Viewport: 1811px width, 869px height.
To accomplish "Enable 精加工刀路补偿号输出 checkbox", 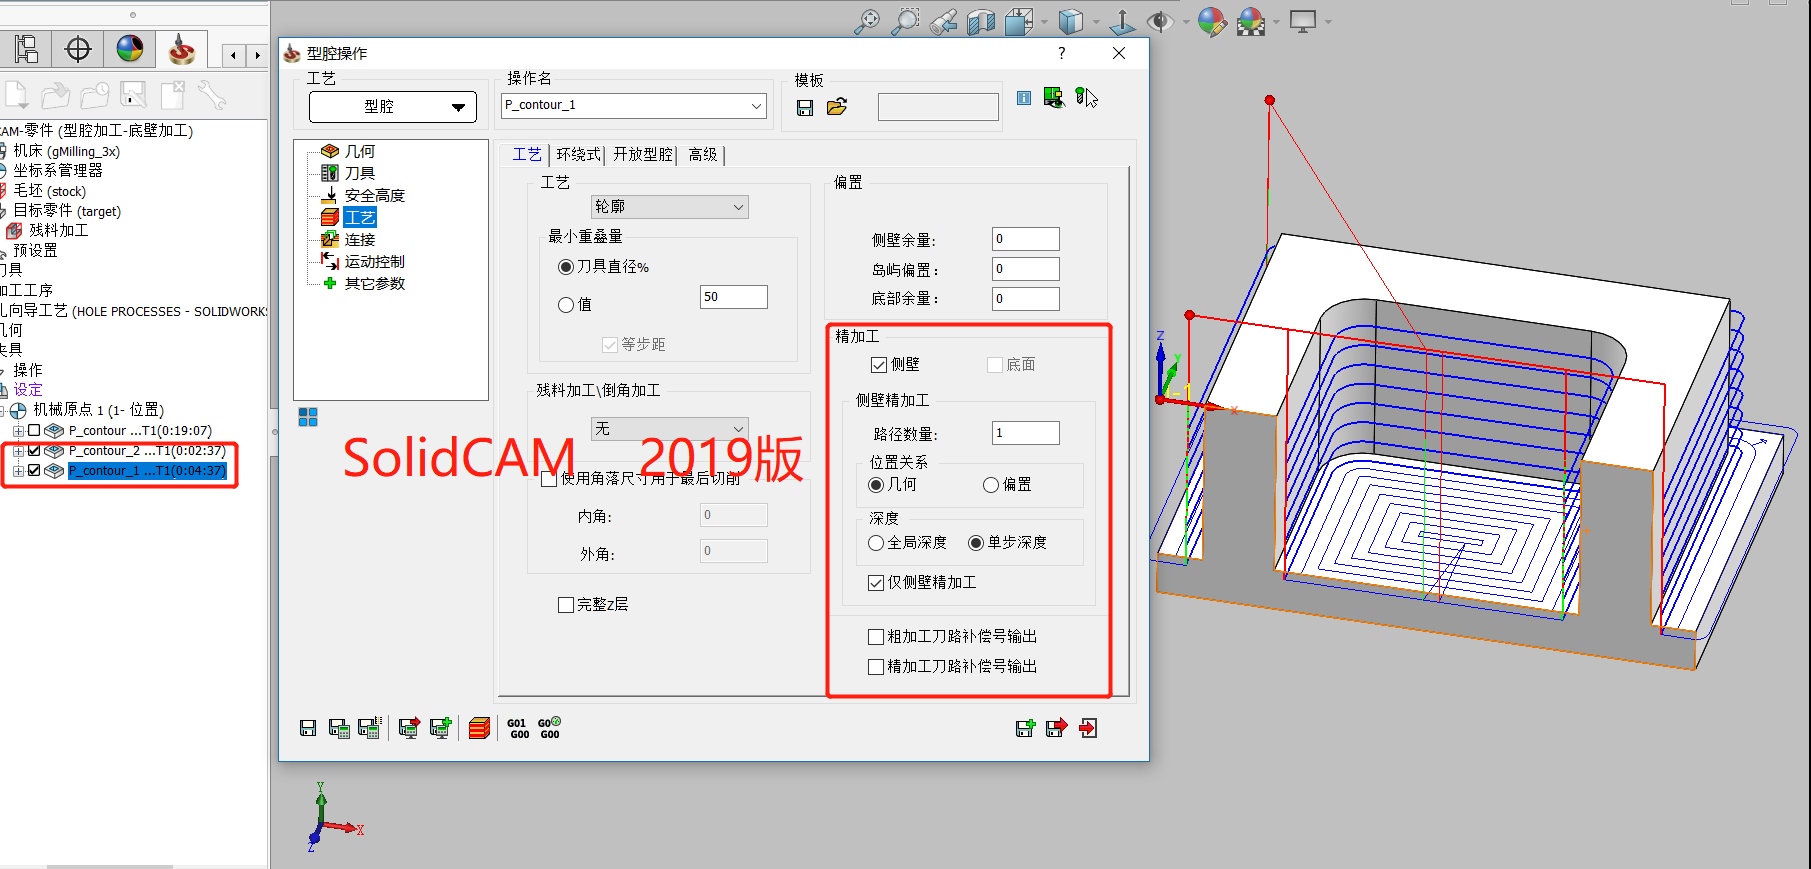I will 876,667.
